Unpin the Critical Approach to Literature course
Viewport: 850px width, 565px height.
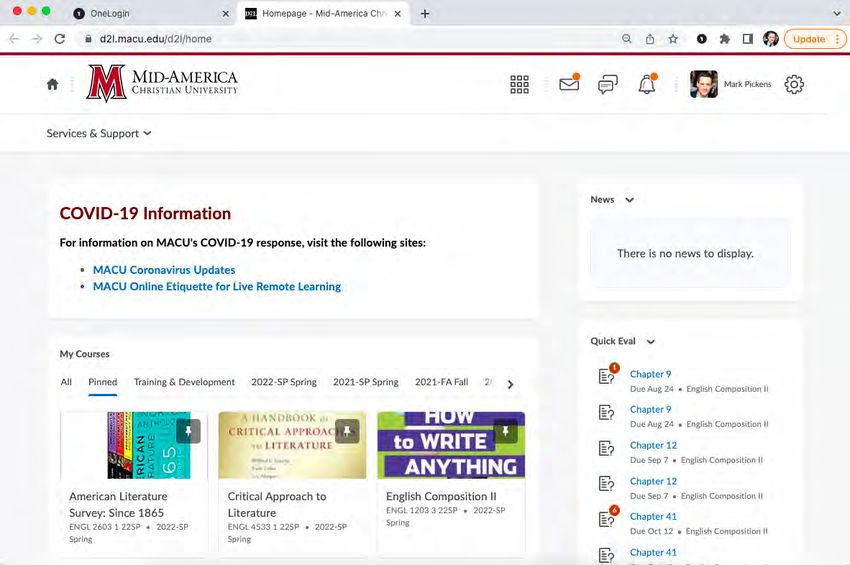pyautogui.click(x=347, y=431)
